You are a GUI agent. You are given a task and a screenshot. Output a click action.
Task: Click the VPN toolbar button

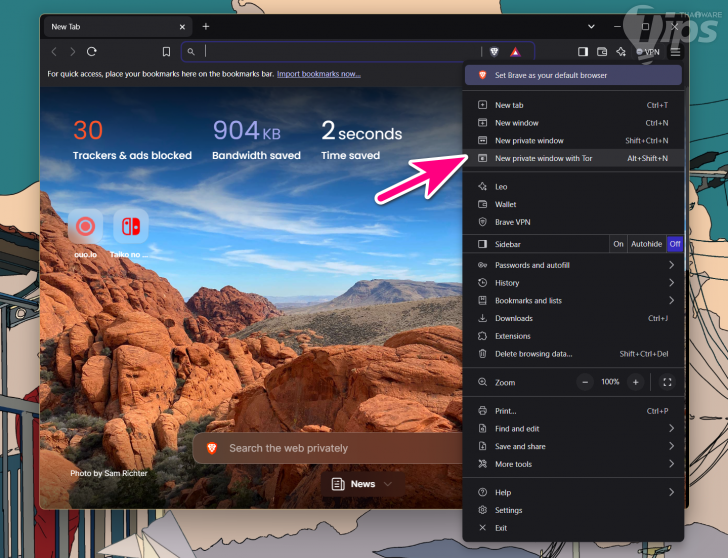pyautogui.click(x=648, y=52)
